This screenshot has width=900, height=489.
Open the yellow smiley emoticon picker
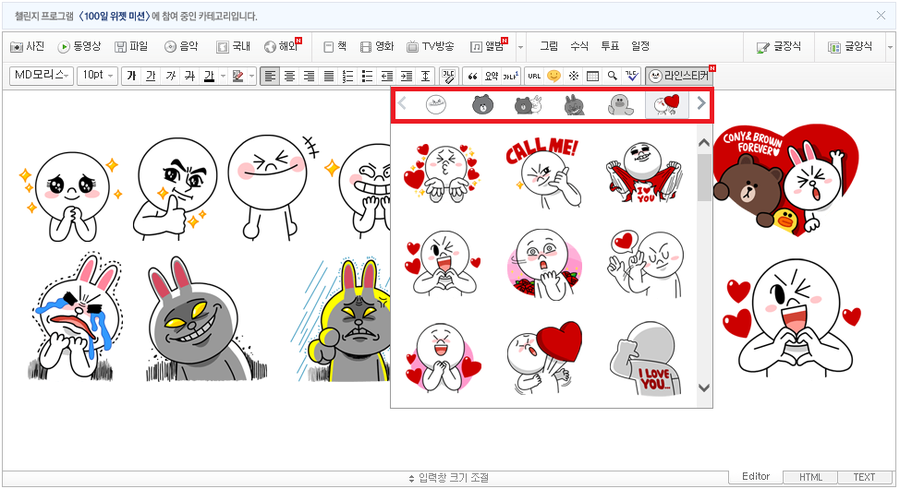[x=553, y=76]
